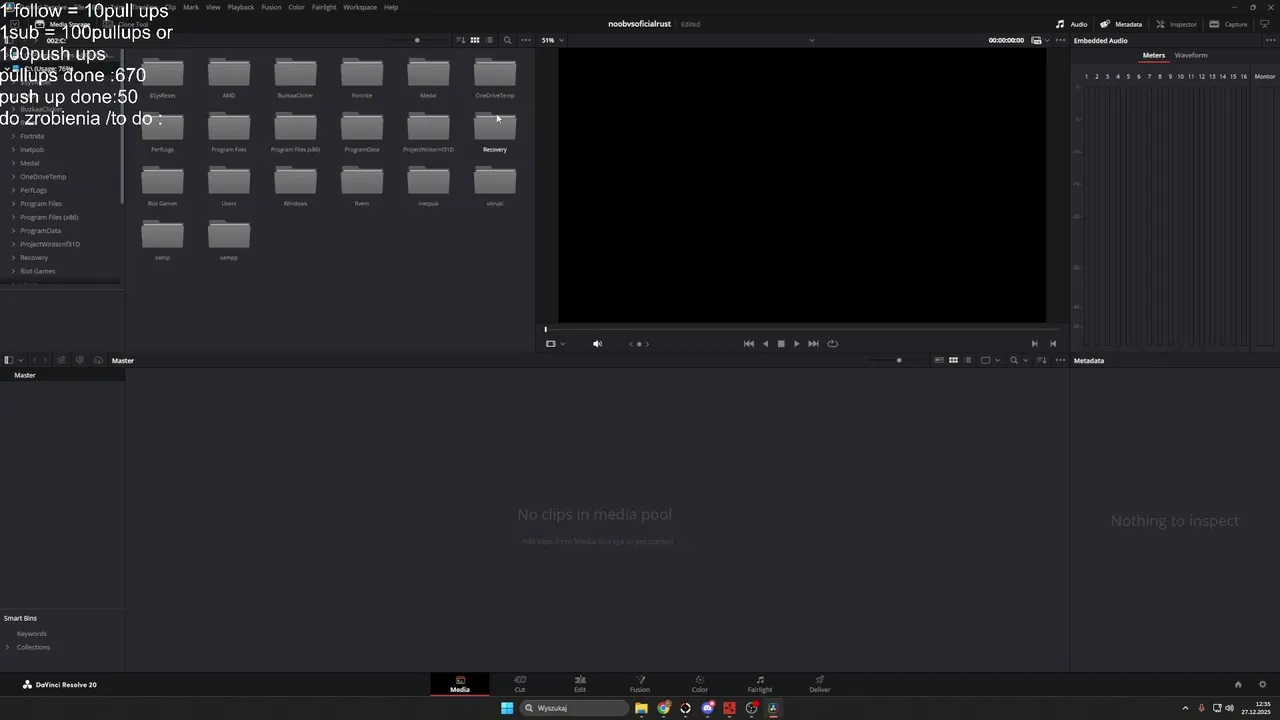Expand the viewer clip name dropdown
The height and width of the screenshot is (720, 1280).
coord(811,40)
